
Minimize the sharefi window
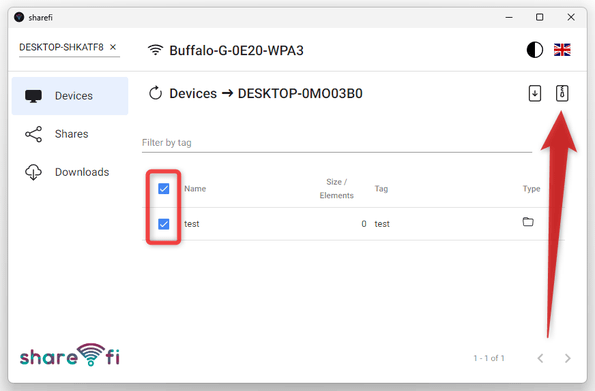click(x=509, y=17)
